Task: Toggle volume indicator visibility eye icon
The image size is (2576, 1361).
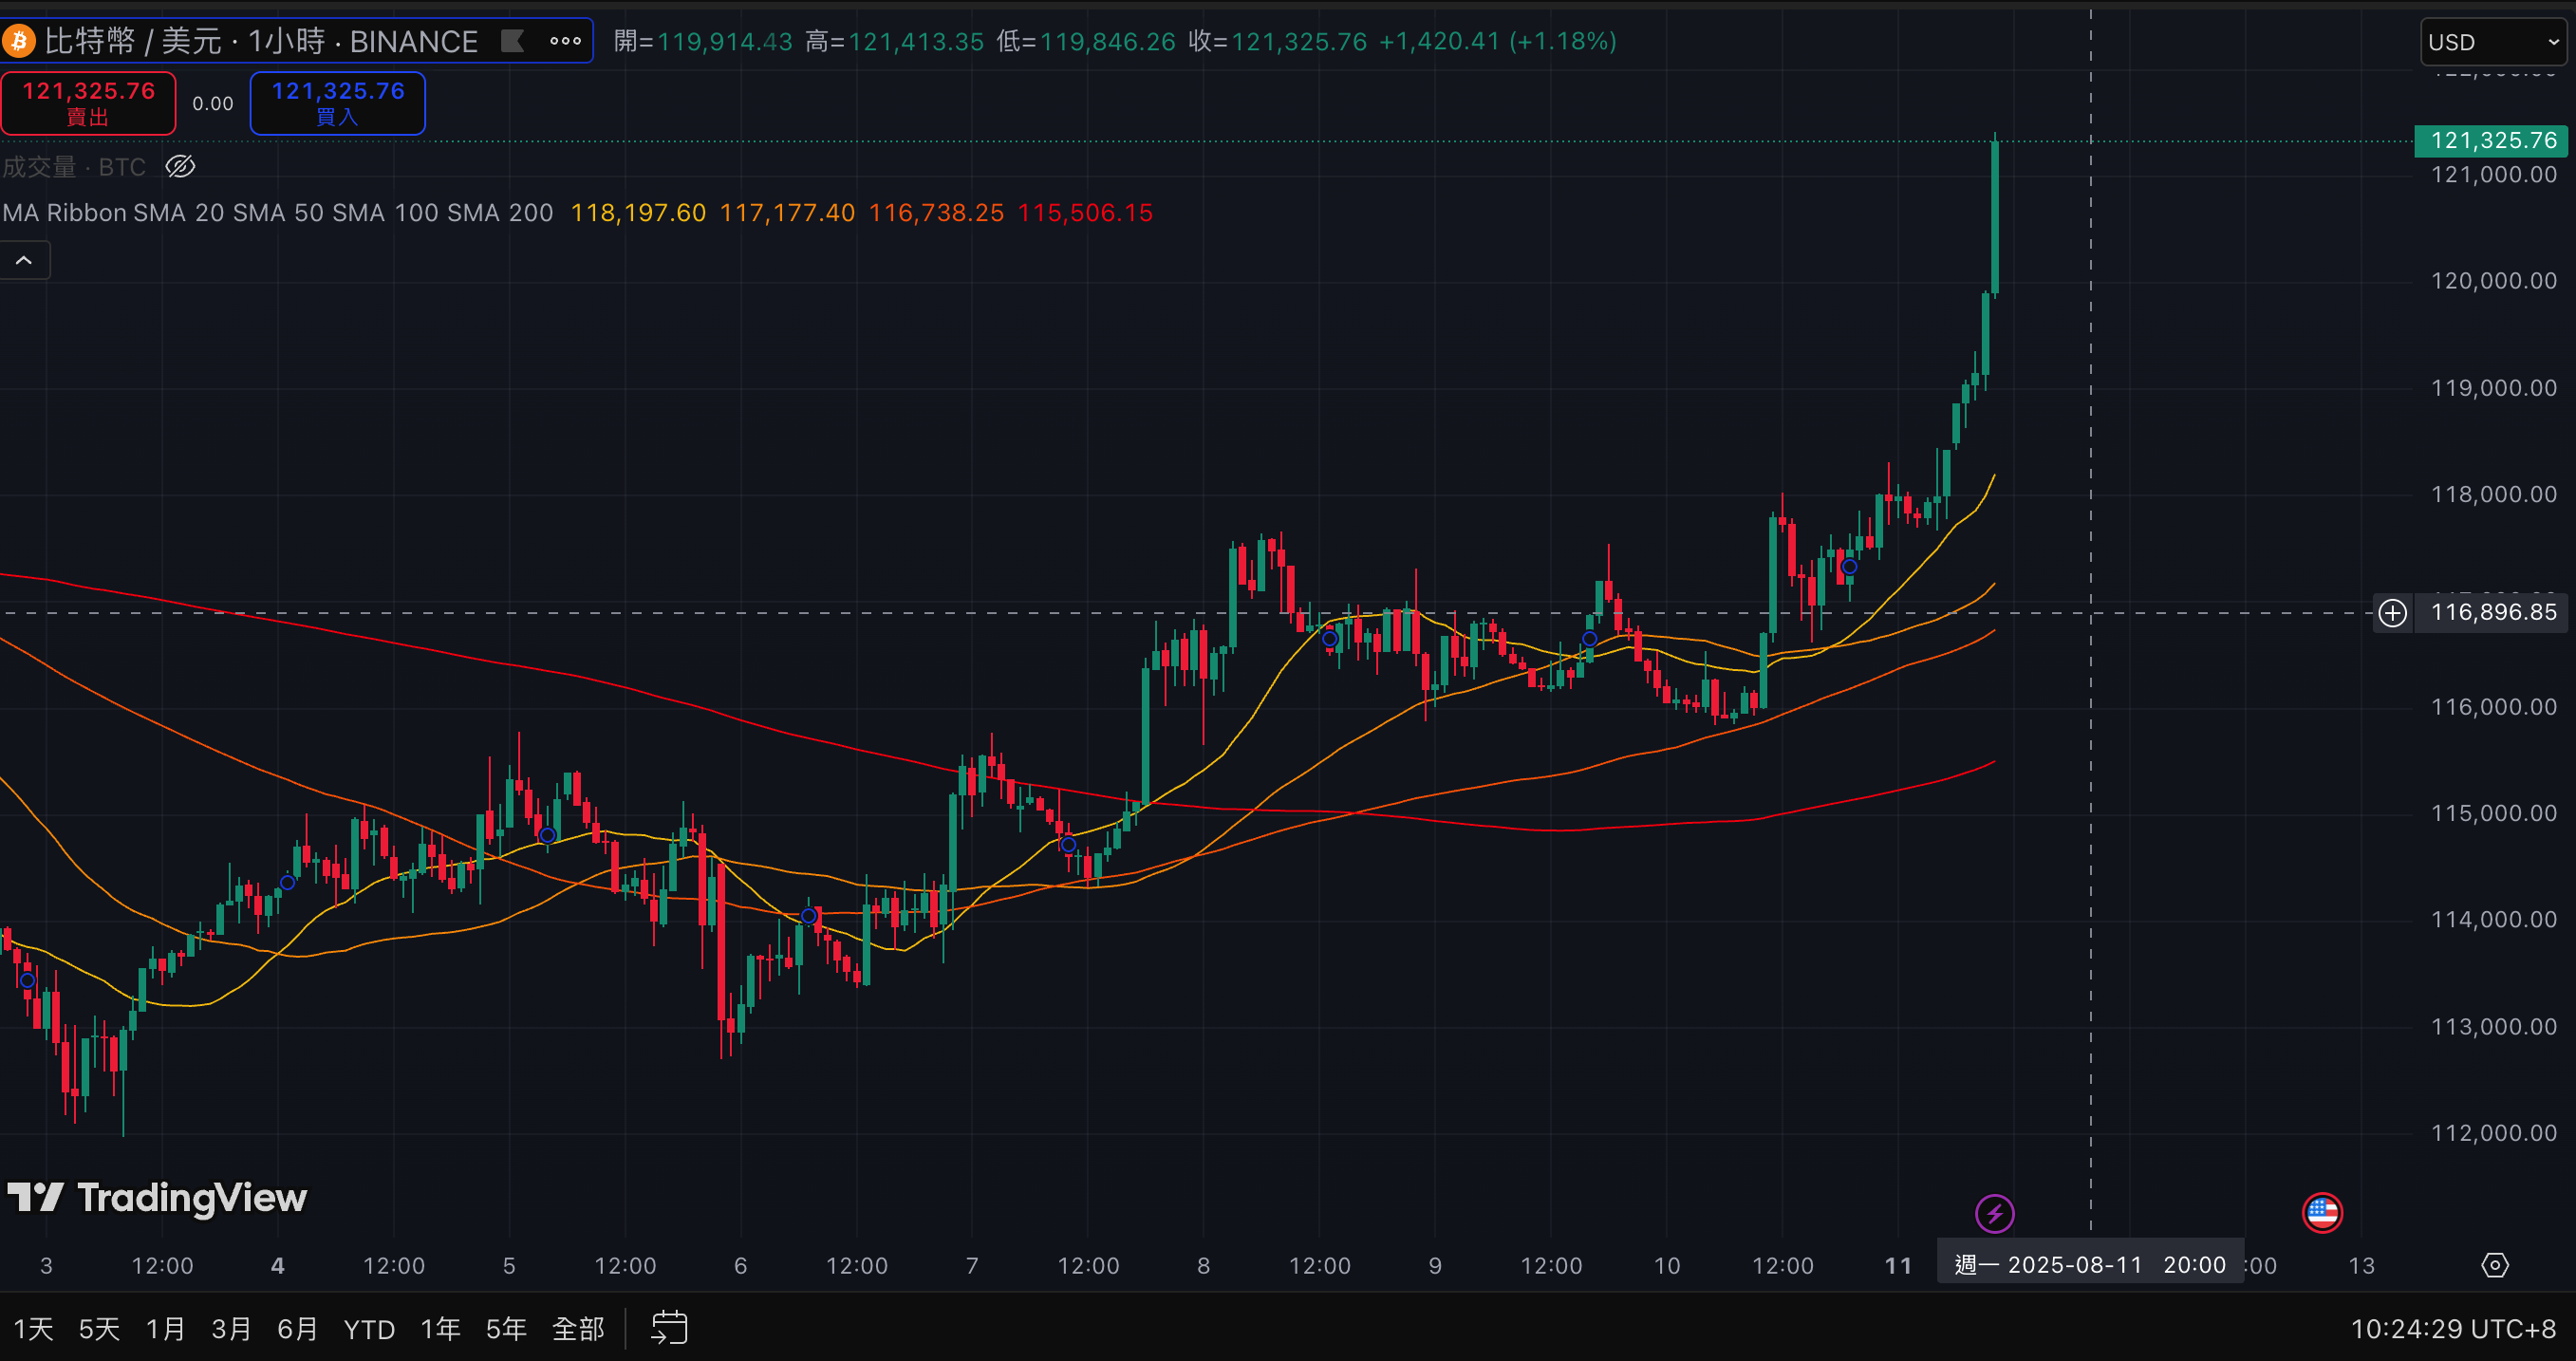Action: 180,166
